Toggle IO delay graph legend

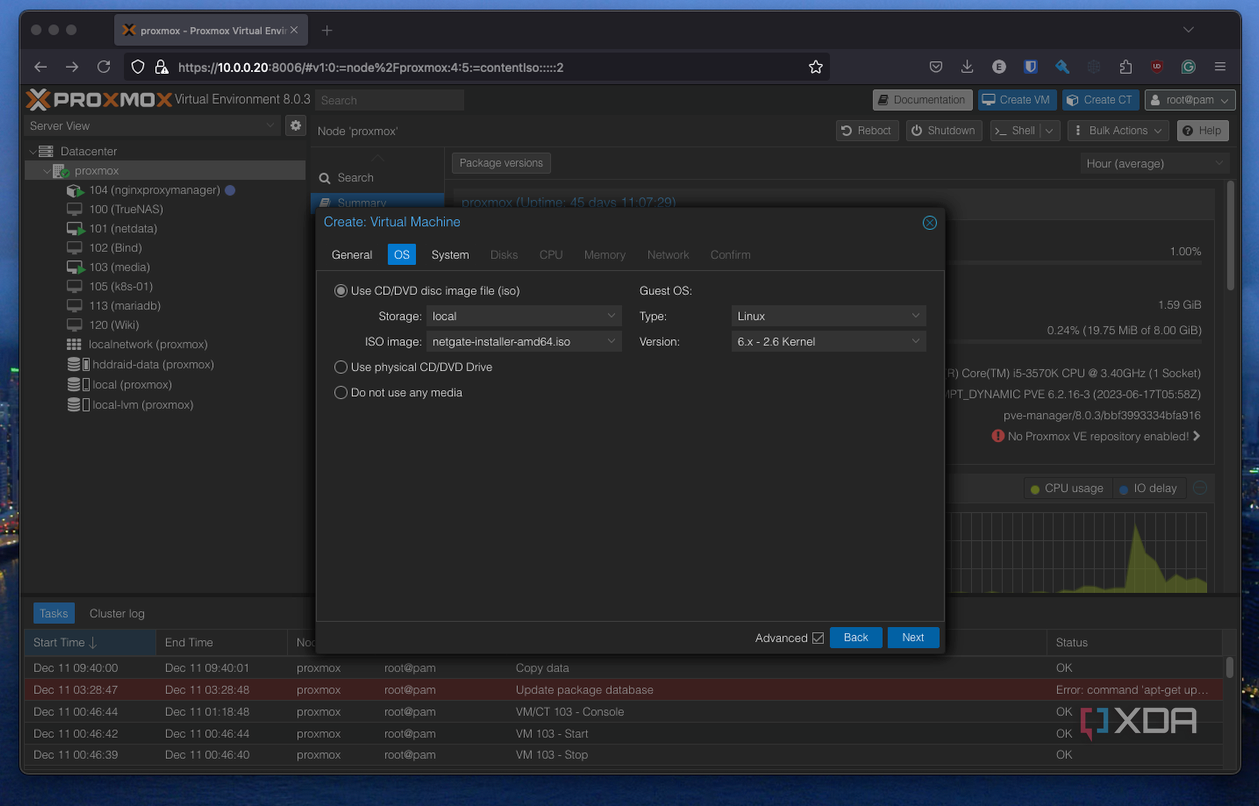(1148, 488)
